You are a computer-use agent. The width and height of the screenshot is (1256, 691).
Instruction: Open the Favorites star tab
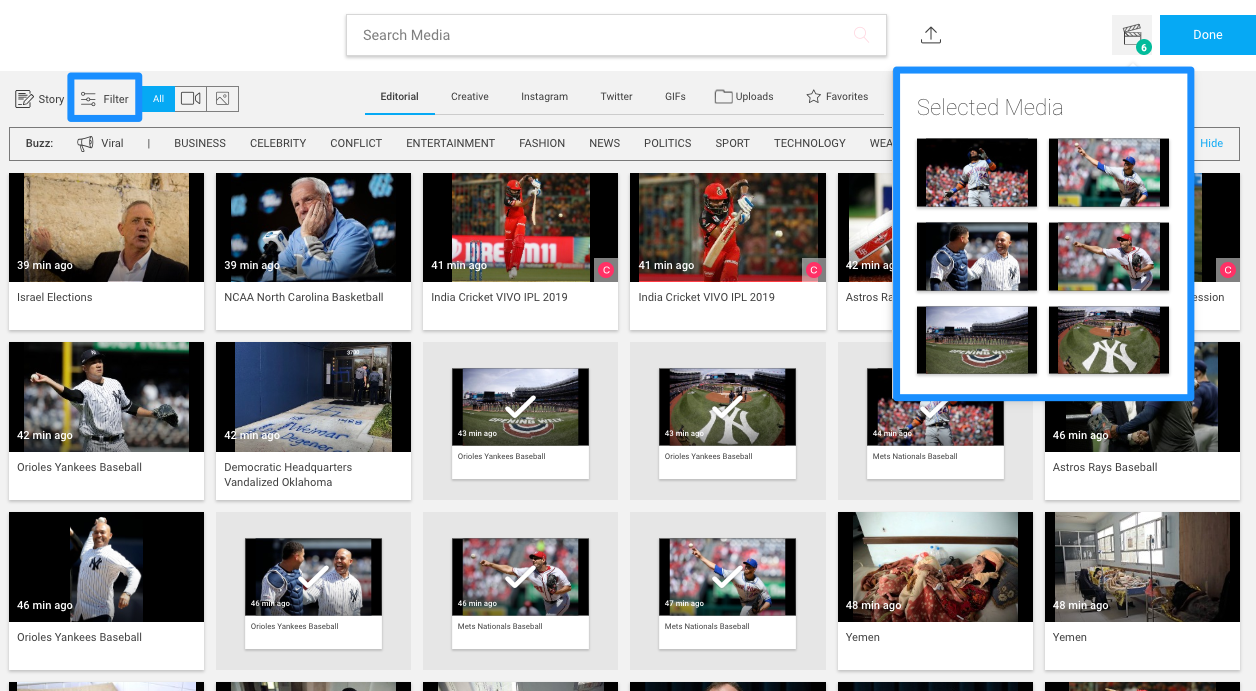pos(837,97)
